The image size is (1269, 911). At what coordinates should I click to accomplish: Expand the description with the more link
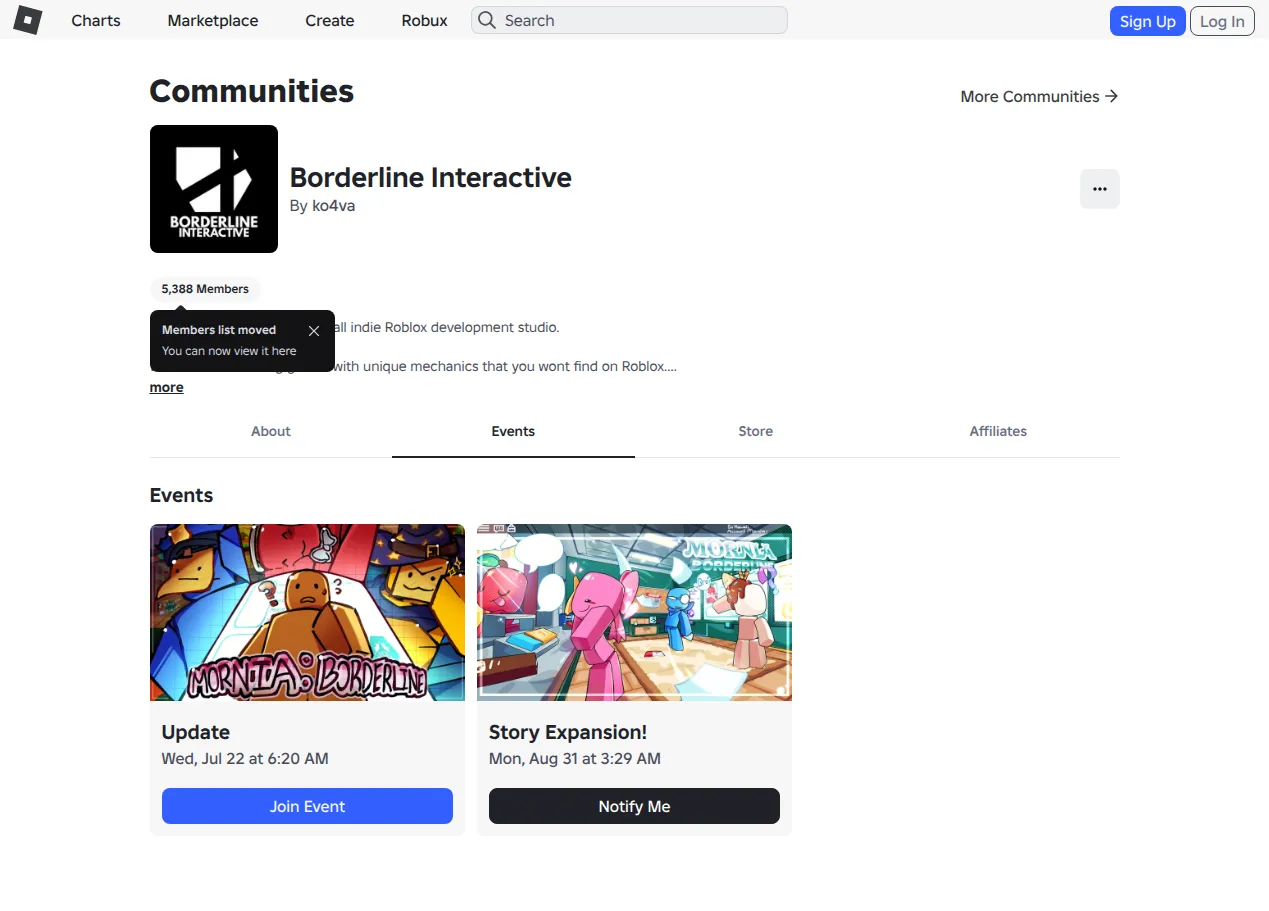pos(167,387)
